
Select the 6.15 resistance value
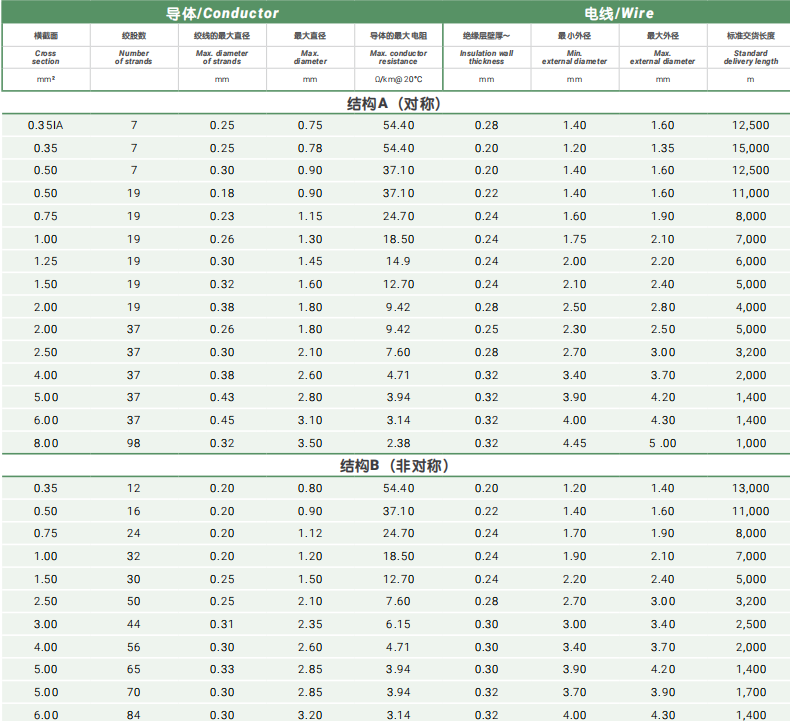(x=398, y=624)
